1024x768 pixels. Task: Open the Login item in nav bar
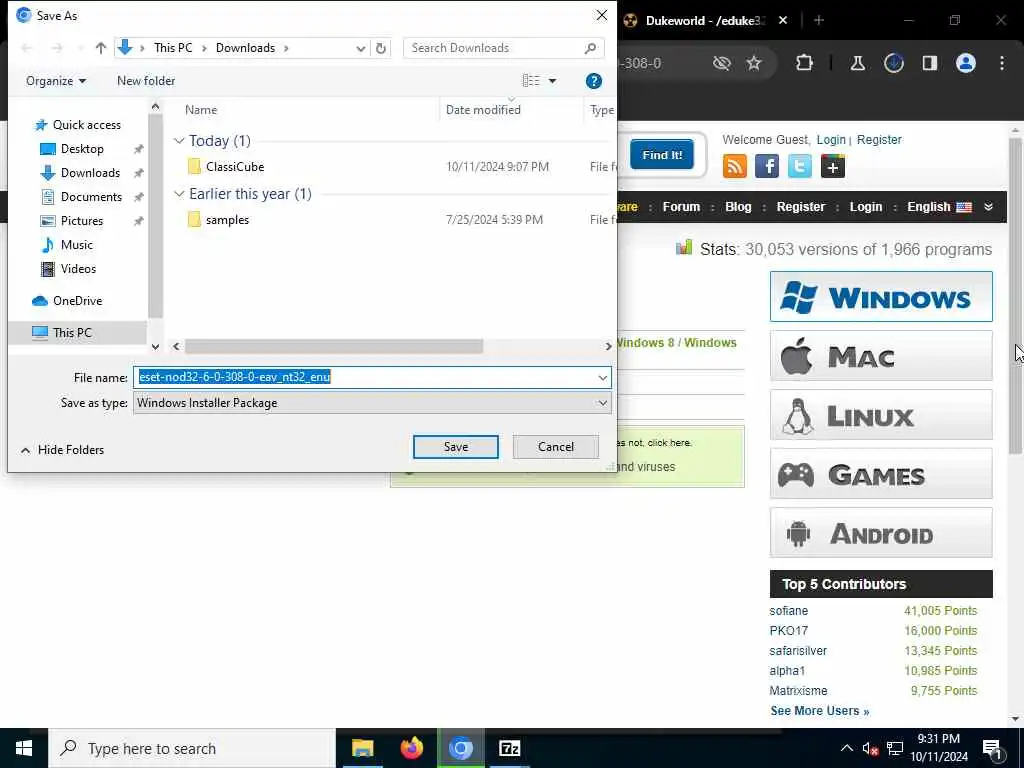coord(865,207)
